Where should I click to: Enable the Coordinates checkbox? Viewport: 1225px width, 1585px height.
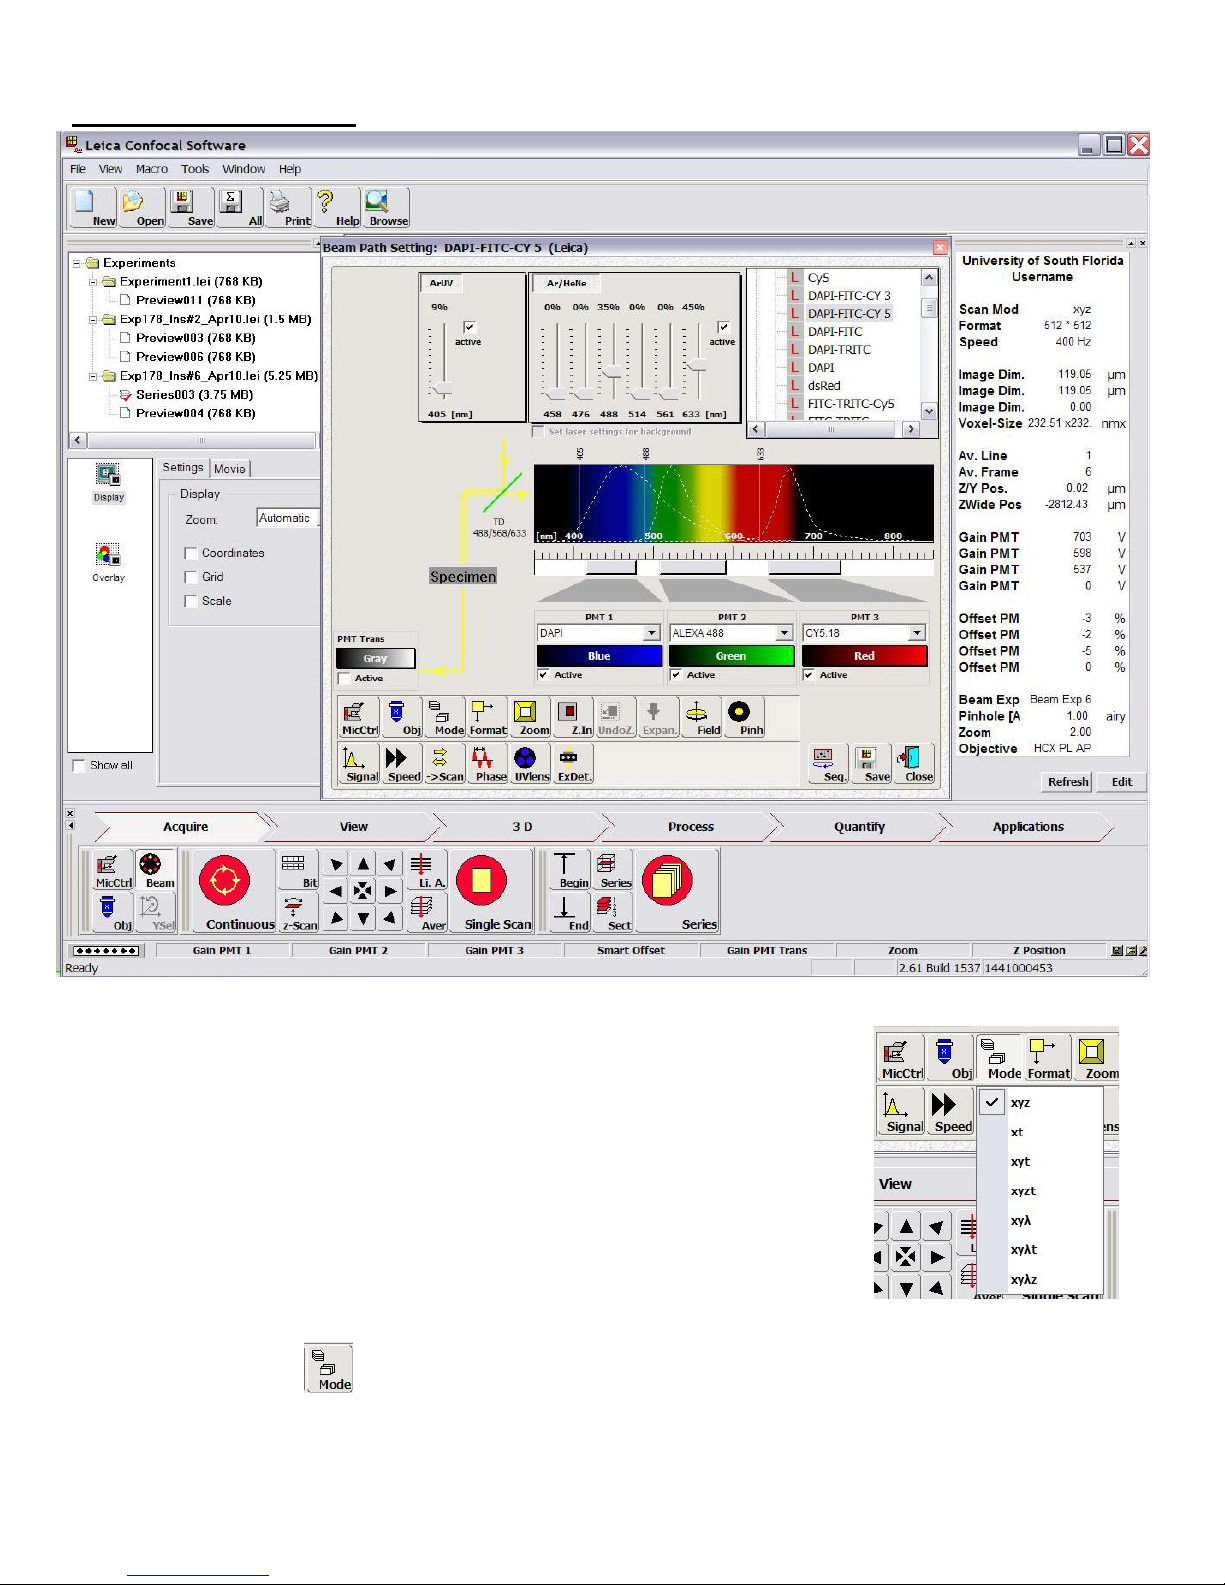[x=191, y=553]
